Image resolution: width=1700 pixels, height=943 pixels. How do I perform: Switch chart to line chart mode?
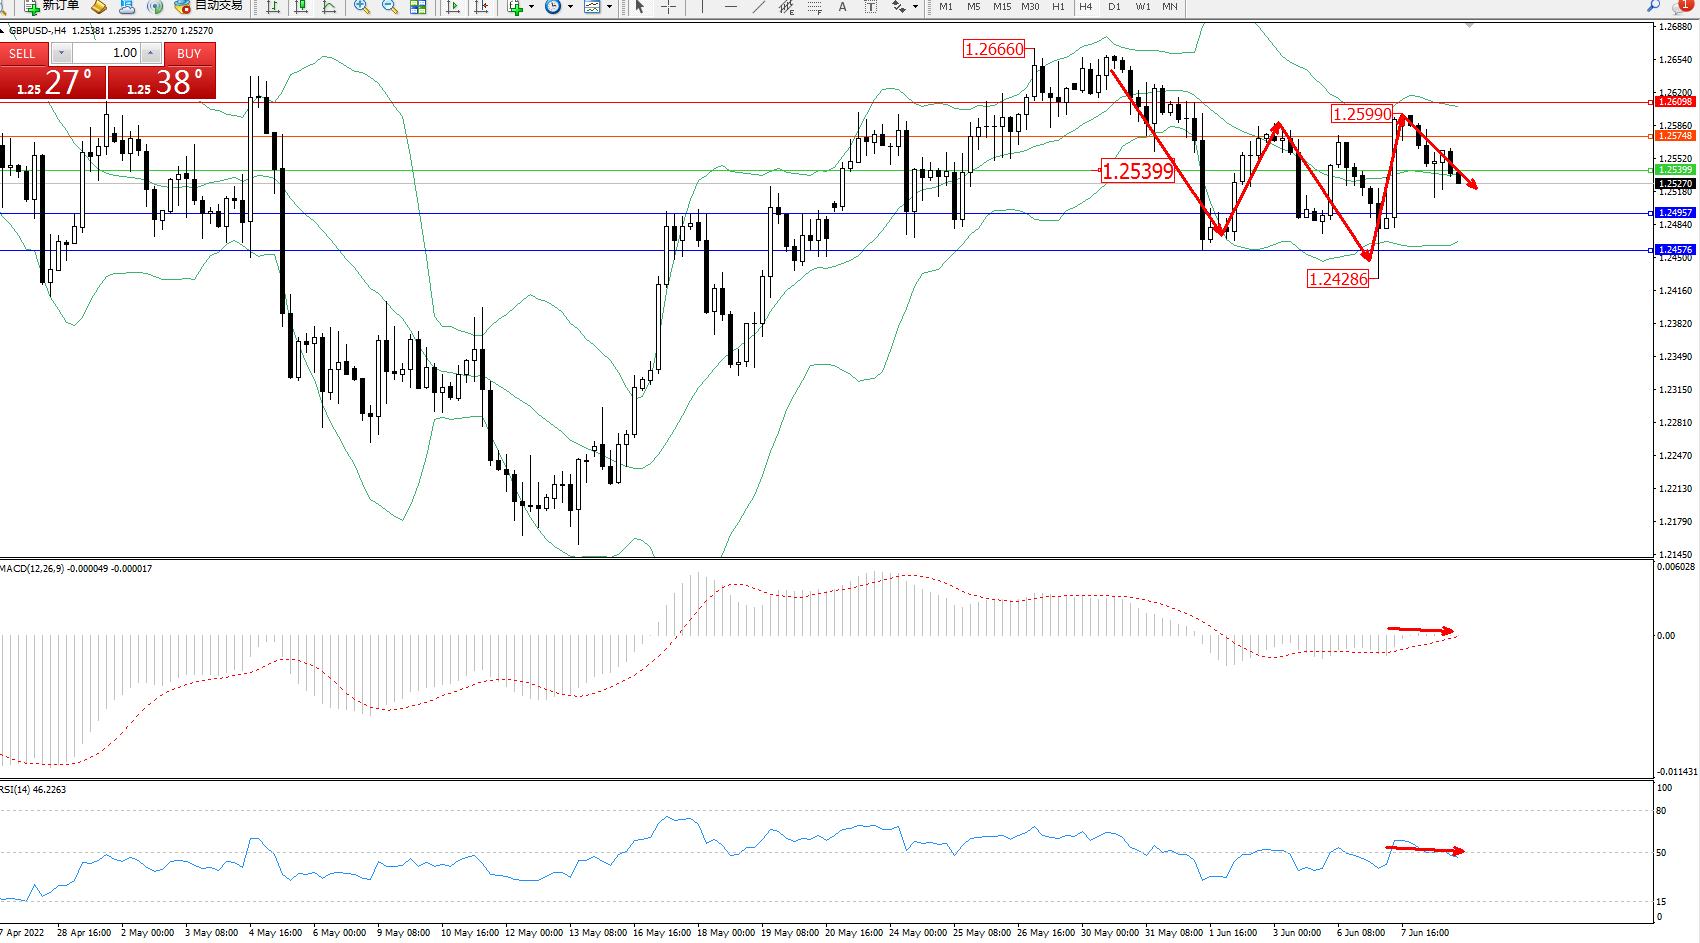[x=329, y=7]
